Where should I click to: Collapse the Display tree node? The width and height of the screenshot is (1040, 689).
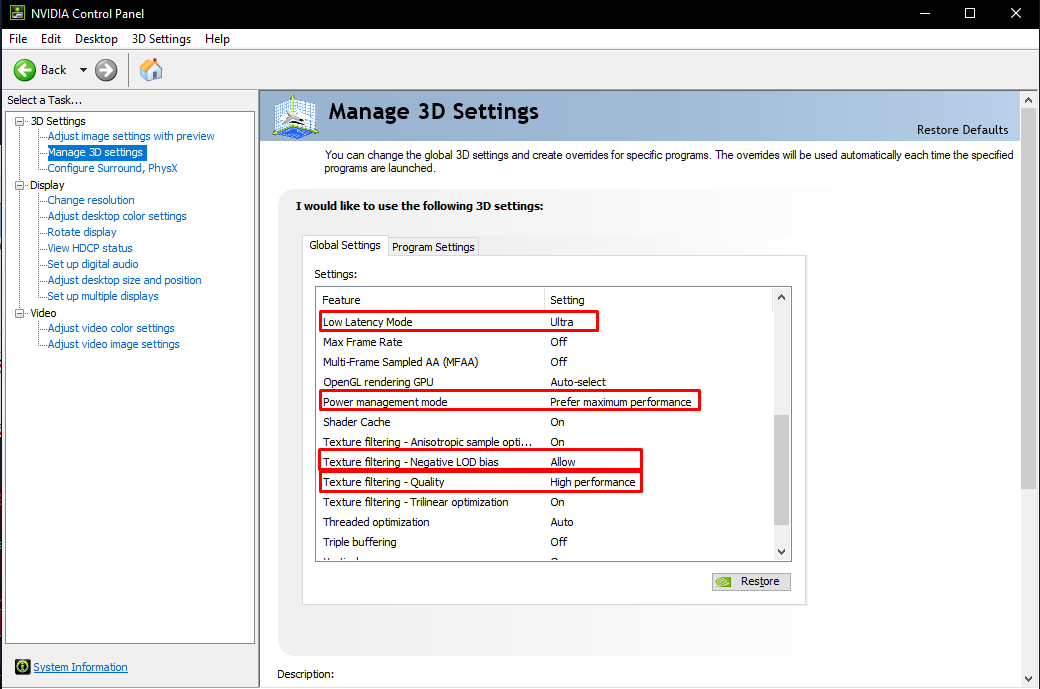(x=20, y=185)
